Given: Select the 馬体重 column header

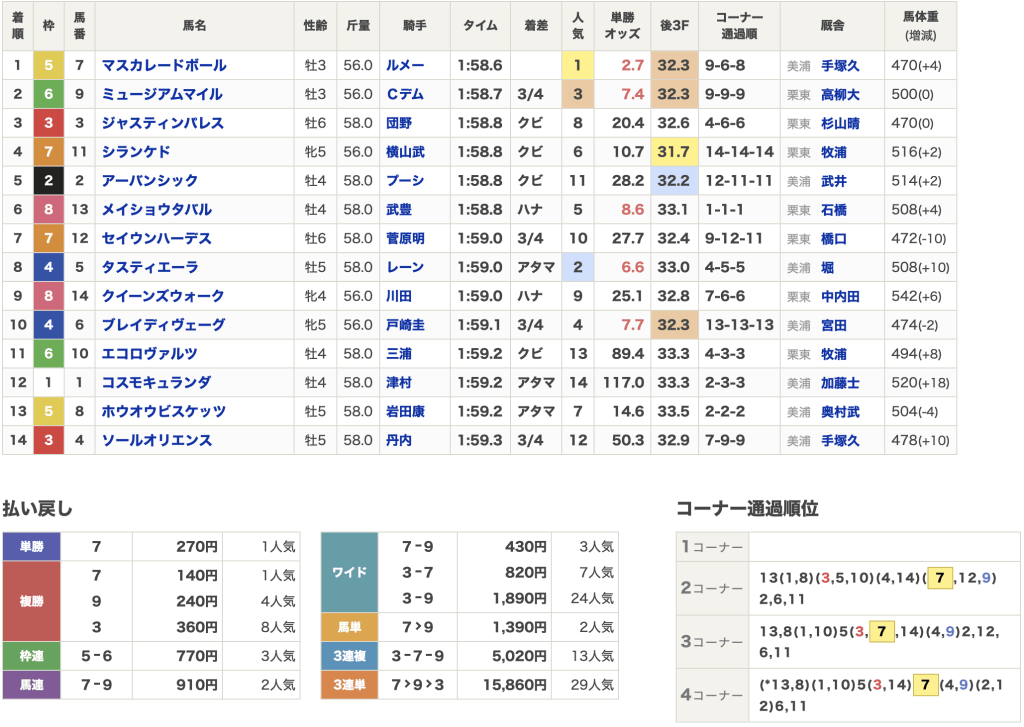Looking at the screenshot, I should point(921,25).
